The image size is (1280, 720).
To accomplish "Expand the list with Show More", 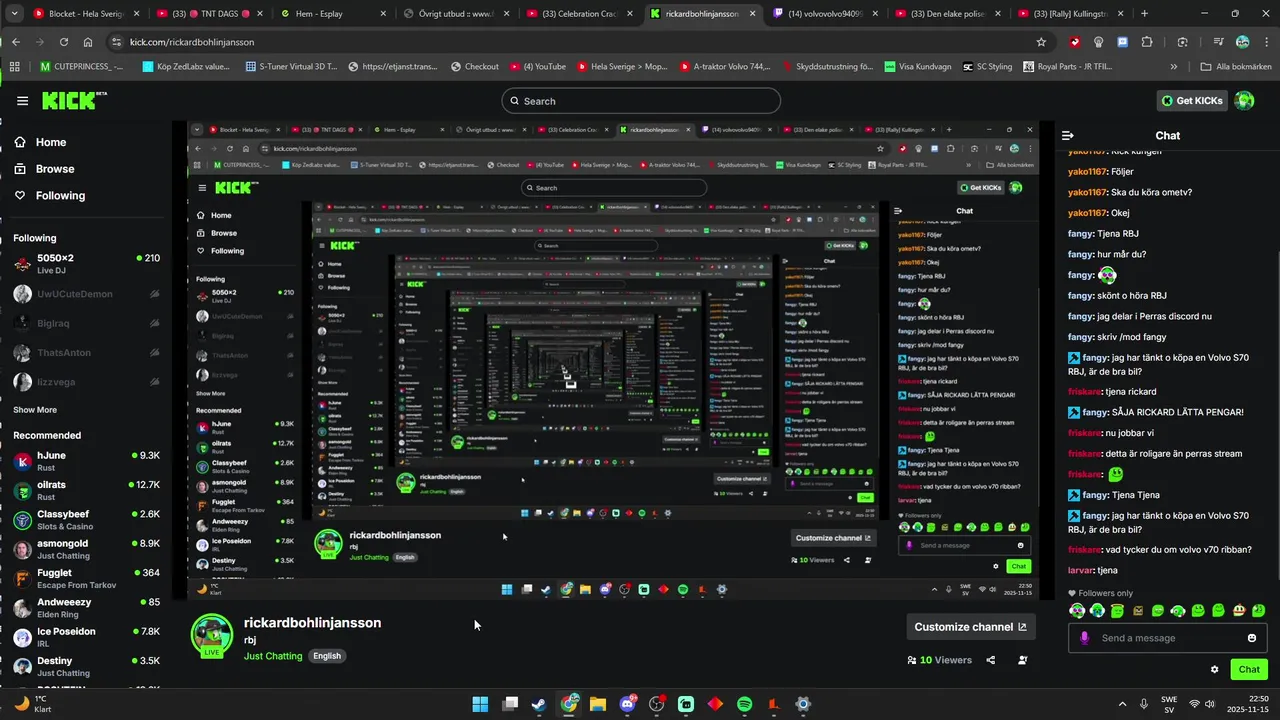I will (x=35, y=410).
